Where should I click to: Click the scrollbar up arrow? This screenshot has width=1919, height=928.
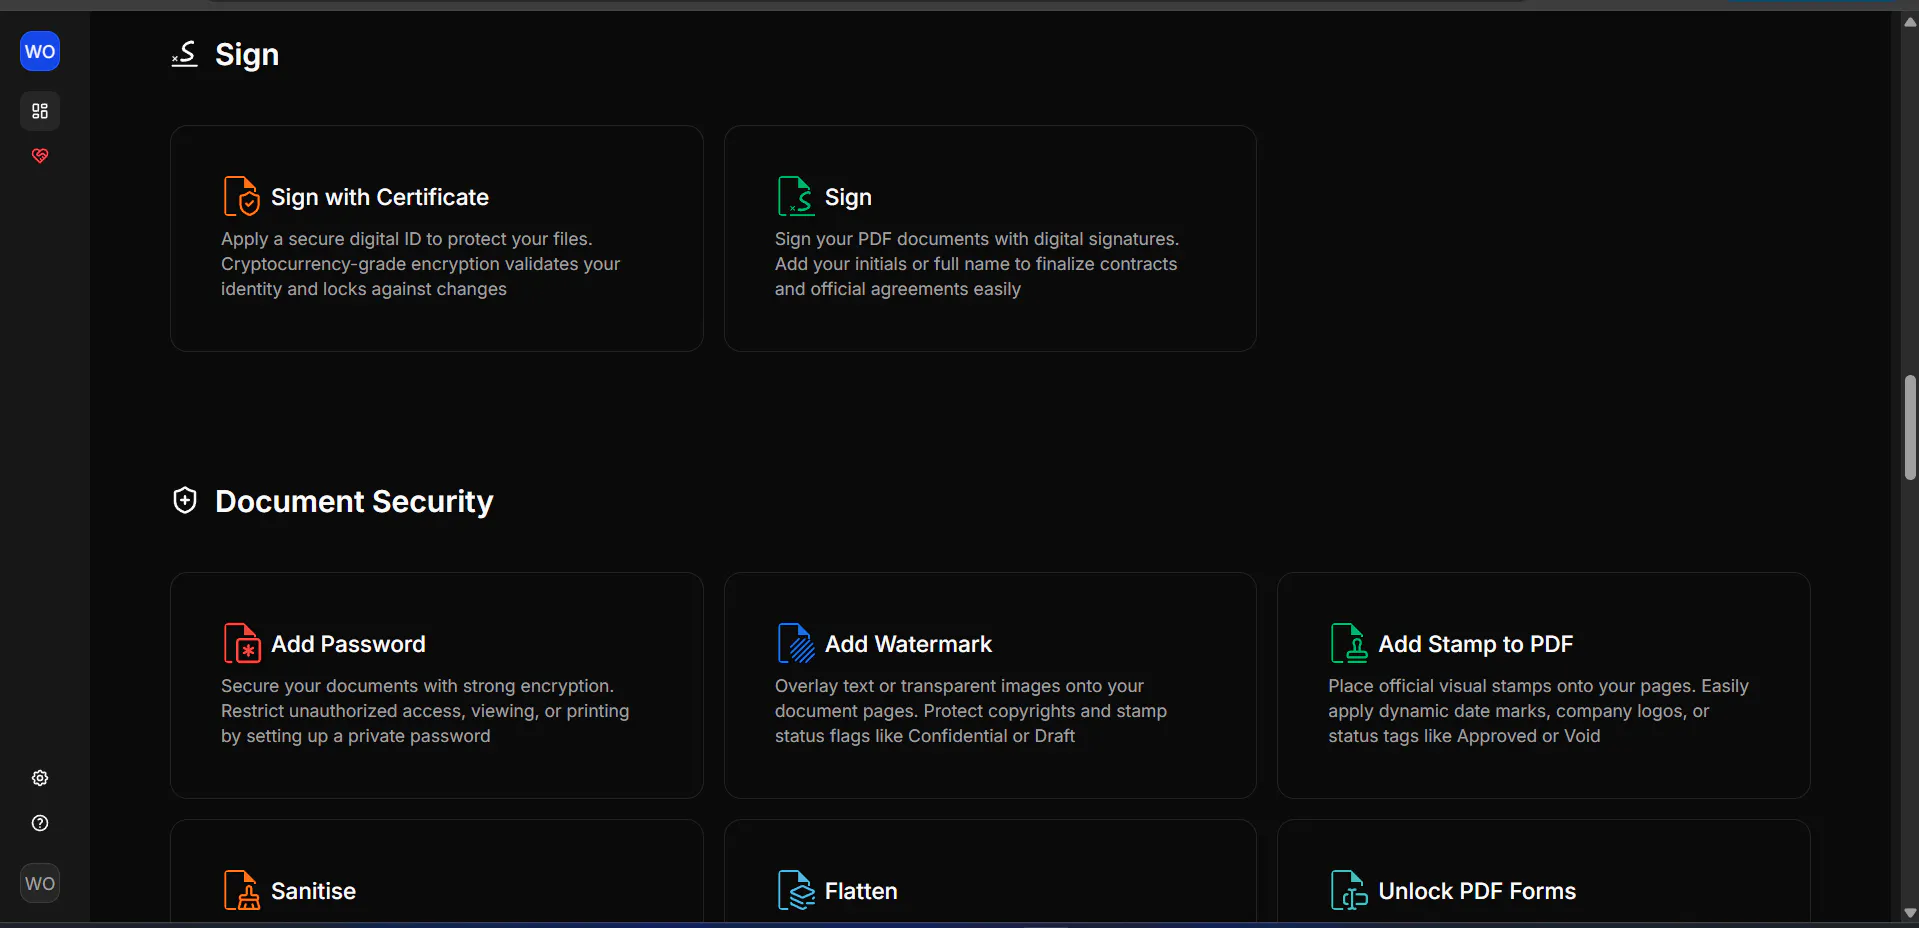[x=1910, y=22]
